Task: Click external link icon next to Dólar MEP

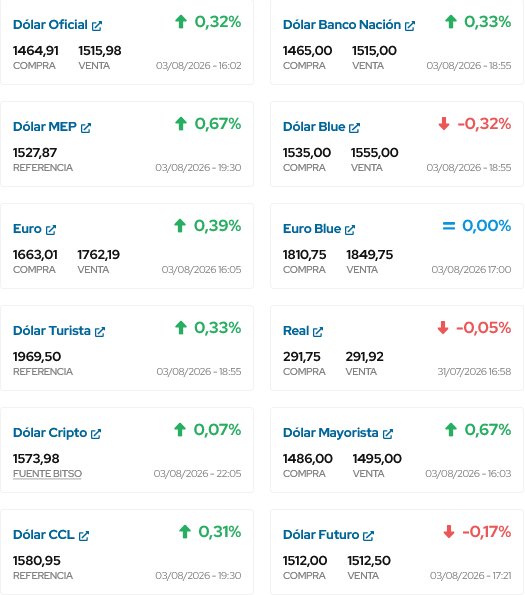Action: pyautogui.click(x=86, y=128)
